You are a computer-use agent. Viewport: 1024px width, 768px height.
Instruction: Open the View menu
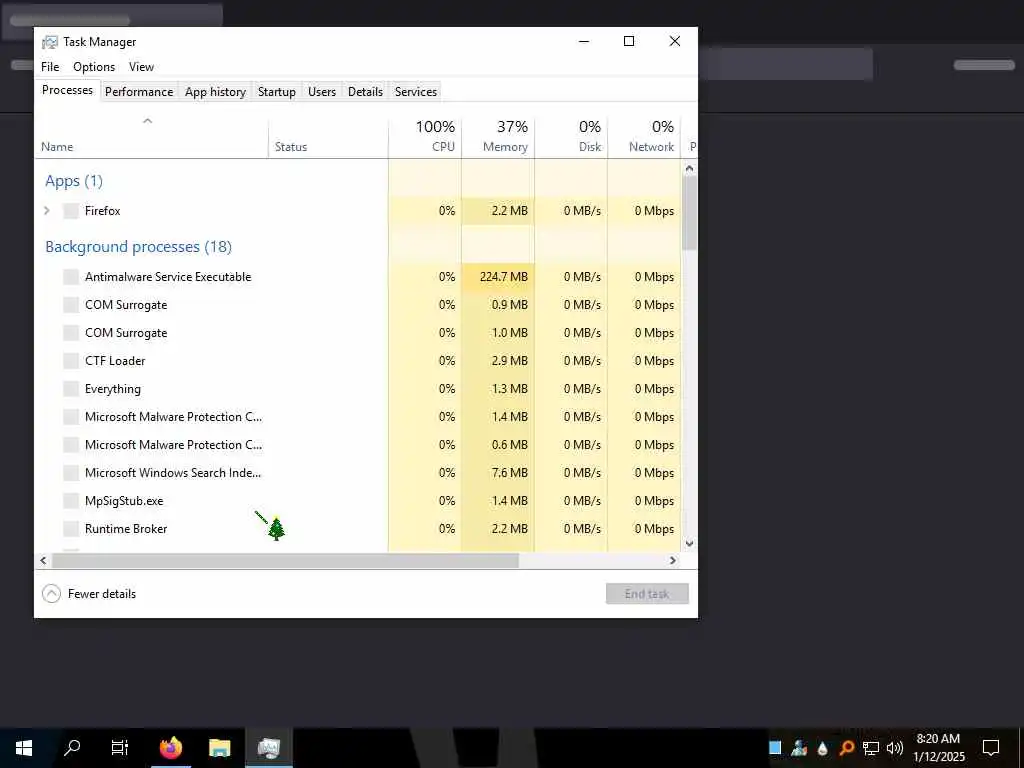[x=141, y=67]
